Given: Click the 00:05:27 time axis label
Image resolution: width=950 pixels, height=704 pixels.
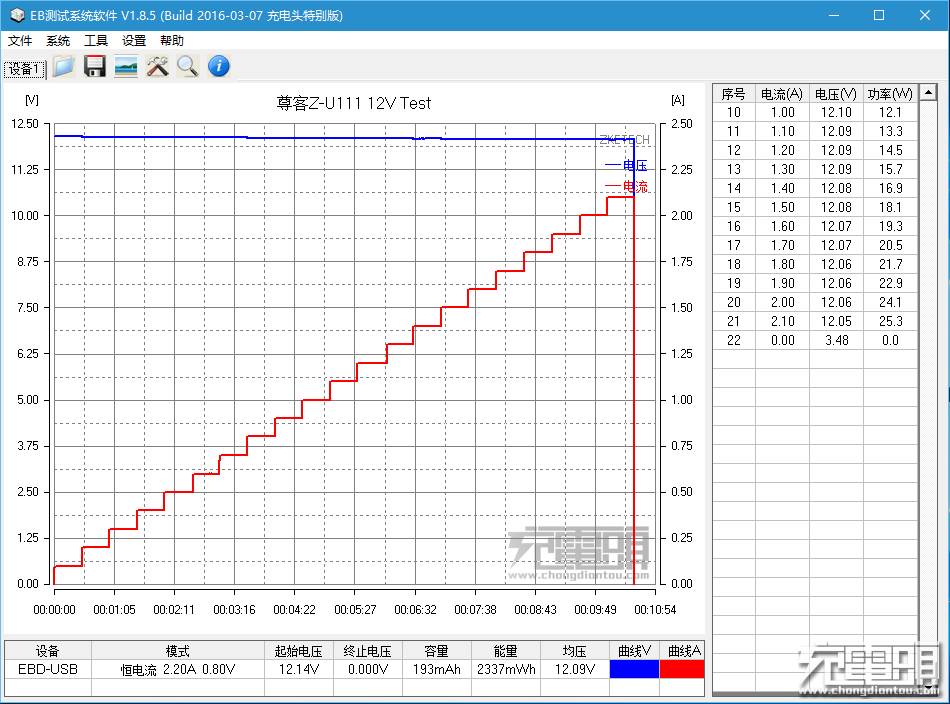Looking at the screenshot, I should pos(355,609).
